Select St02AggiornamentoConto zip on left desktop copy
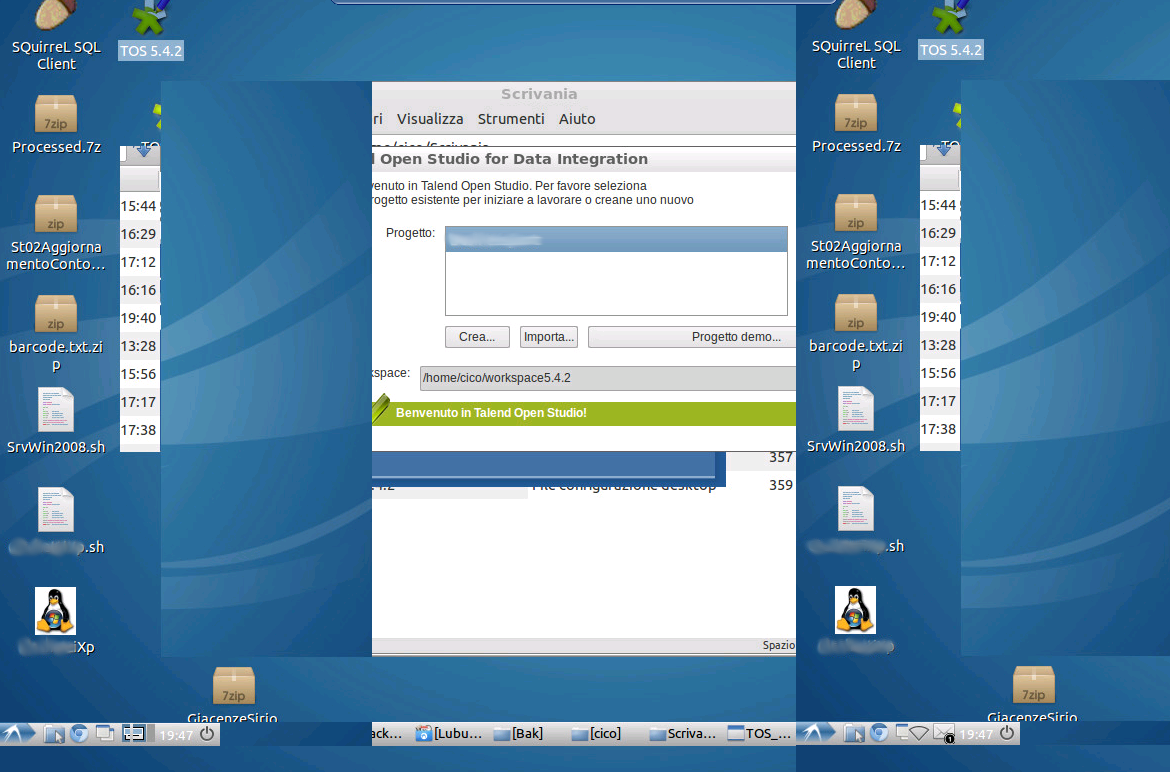This screenshot has height=772, width=1170. point(56,233)
